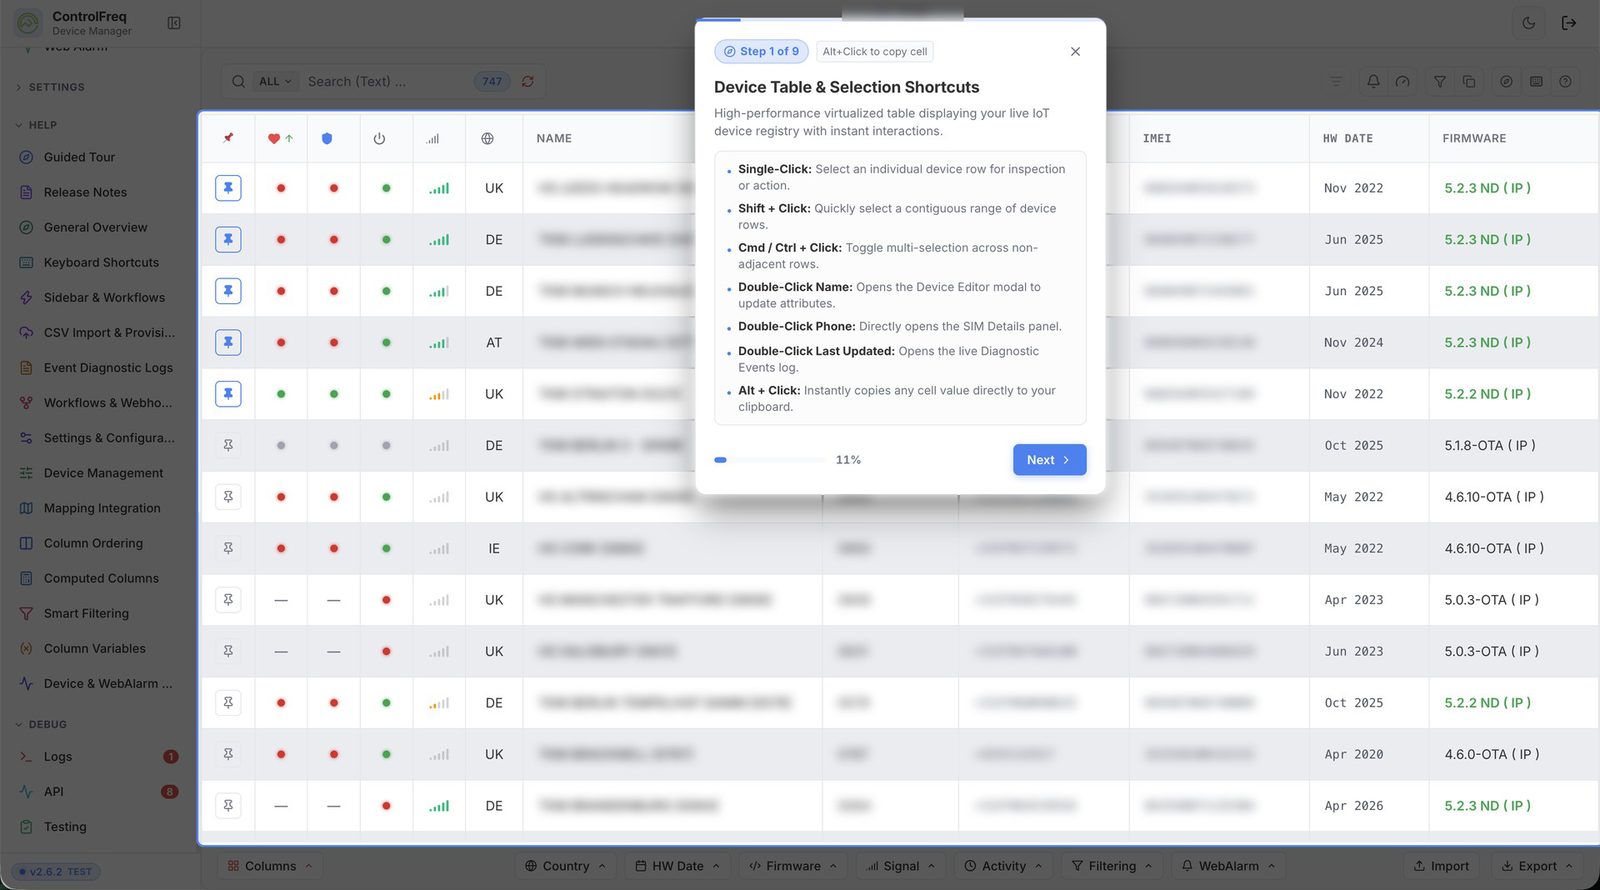
Task: Refresh the device list with the reload icon
Action: click(528, 81)
